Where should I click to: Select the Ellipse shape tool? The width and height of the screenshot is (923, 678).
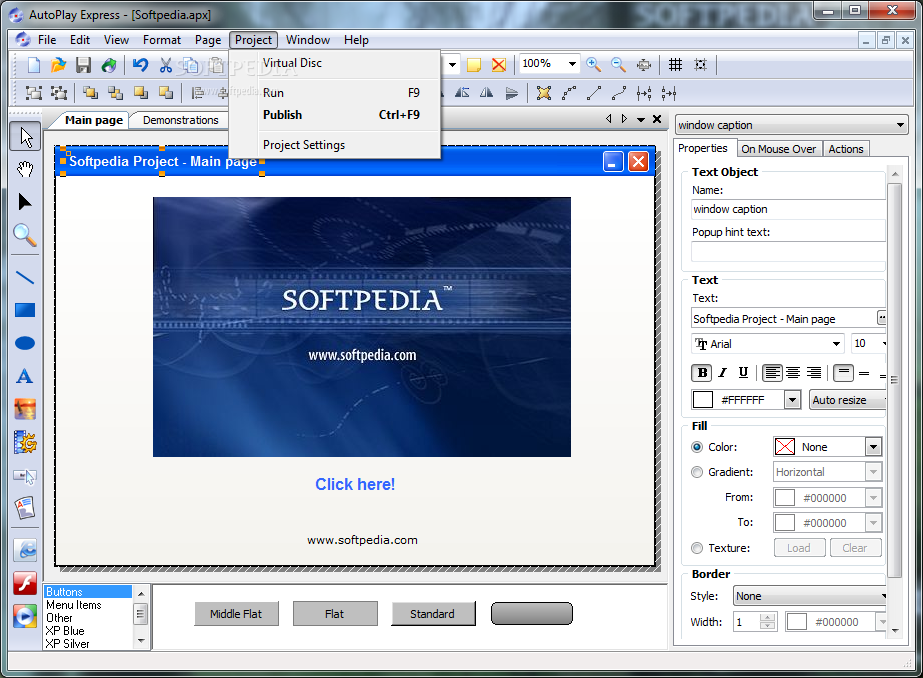tap(25, 343)
